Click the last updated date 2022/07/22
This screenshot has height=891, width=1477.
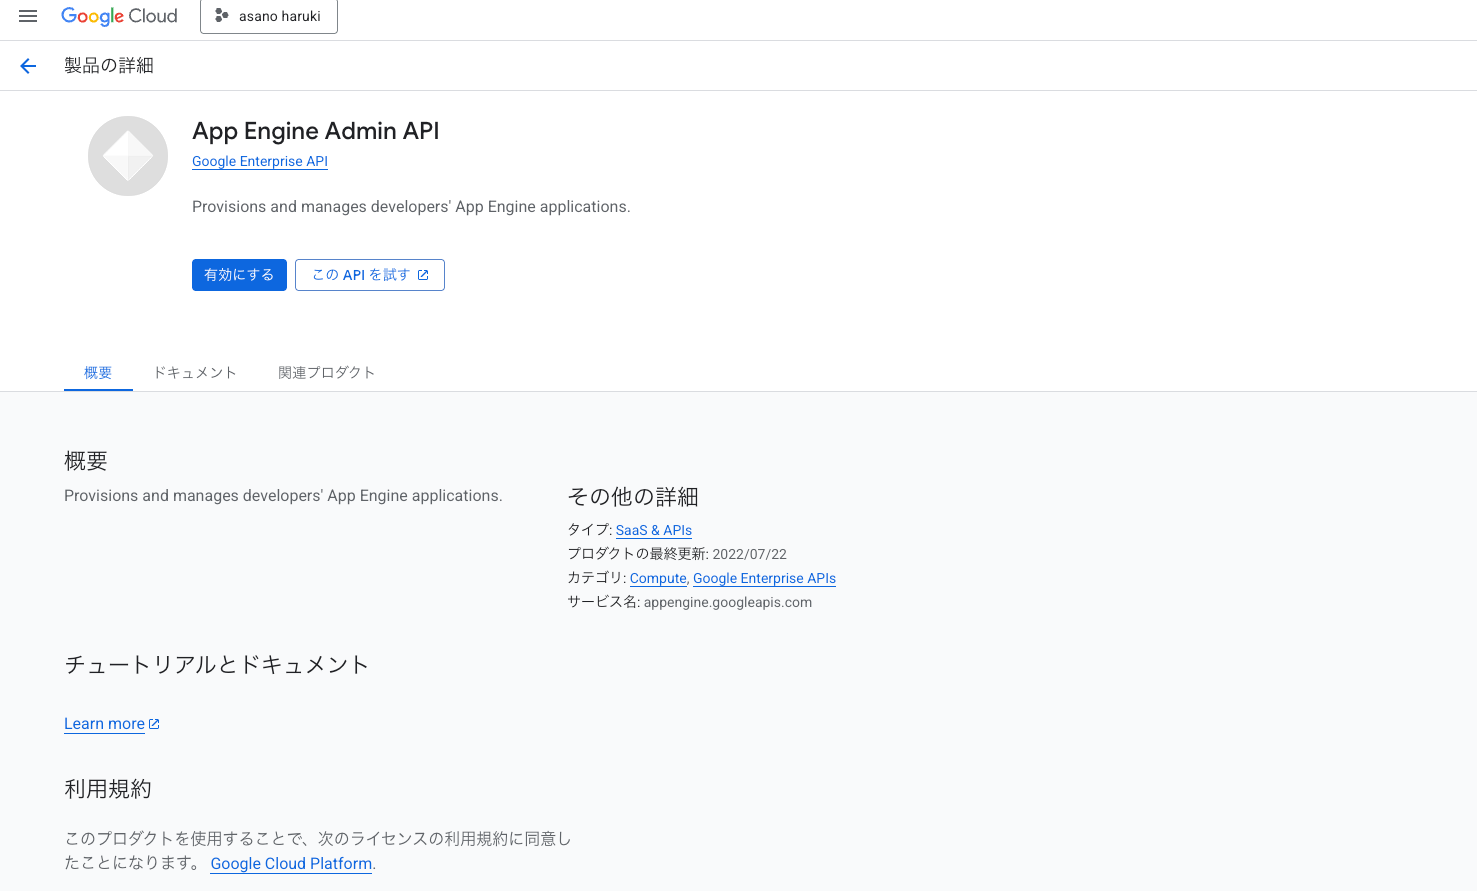pos(750,554)
